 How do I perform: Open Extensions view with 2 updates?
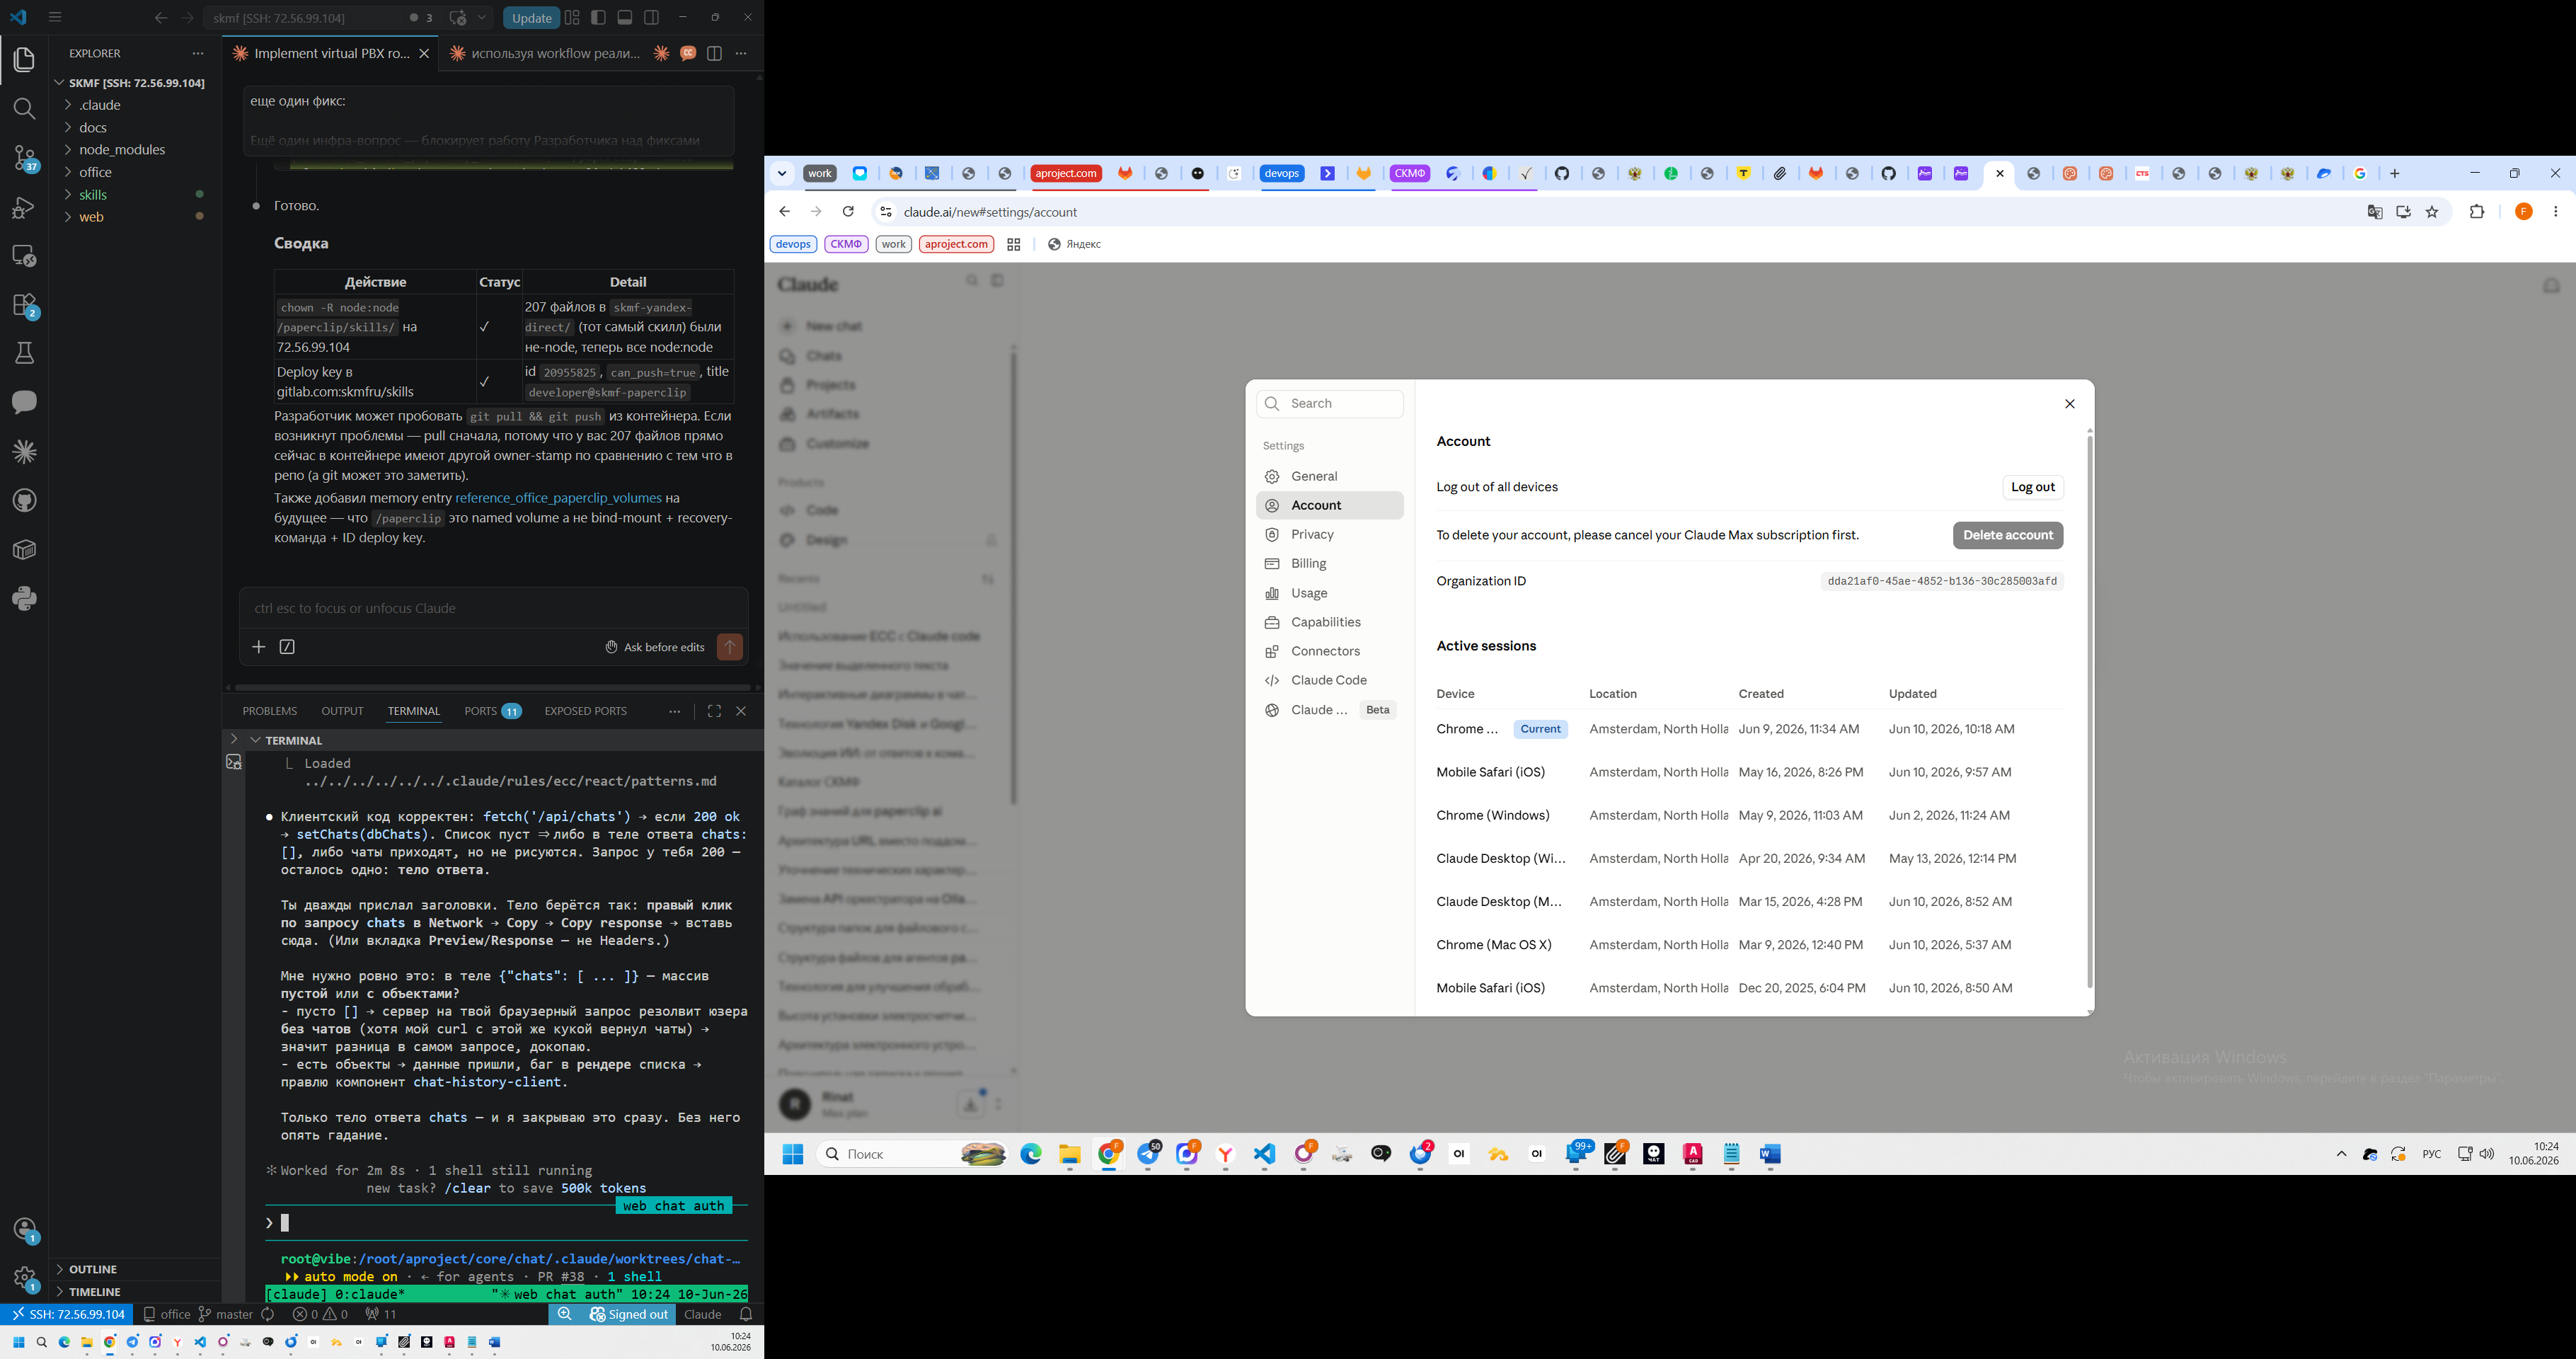pos(24,305)
